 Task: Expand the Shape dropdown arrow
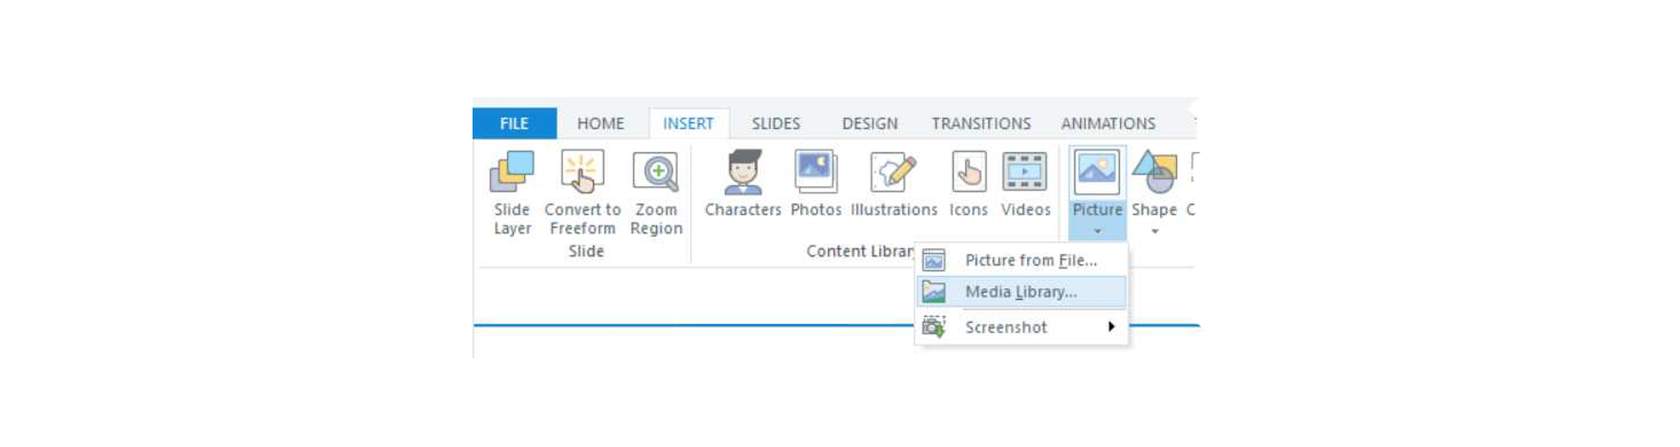point(1155,232)
